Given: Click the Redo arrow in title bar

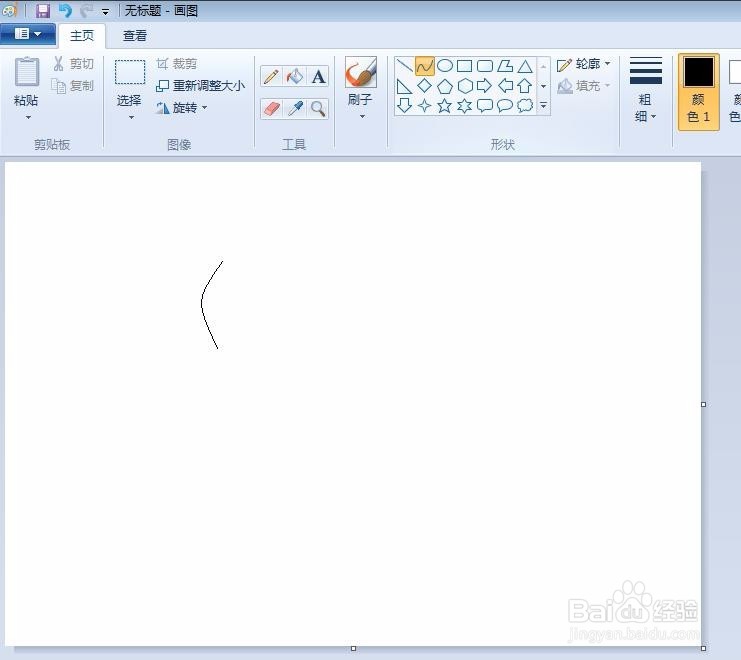Looking at the screenshot, I should [x=86, y=10].
